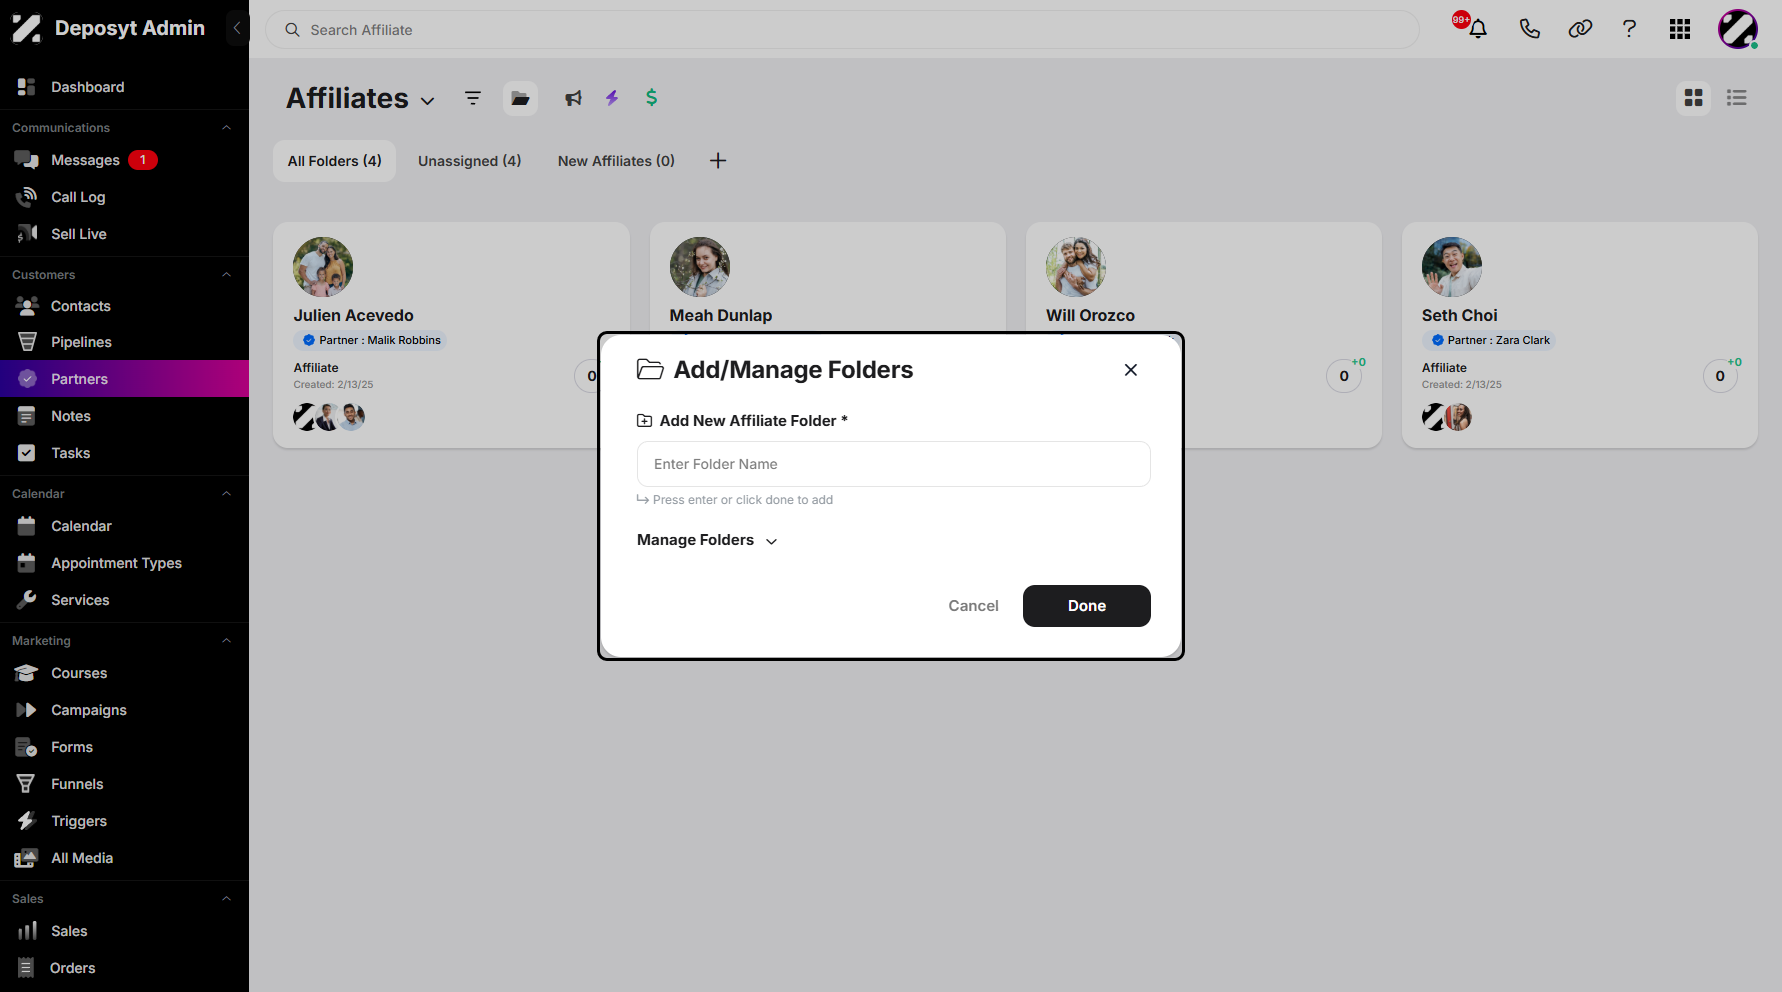
Task: Expand the Manage Folders section
Action: (707, 540)
